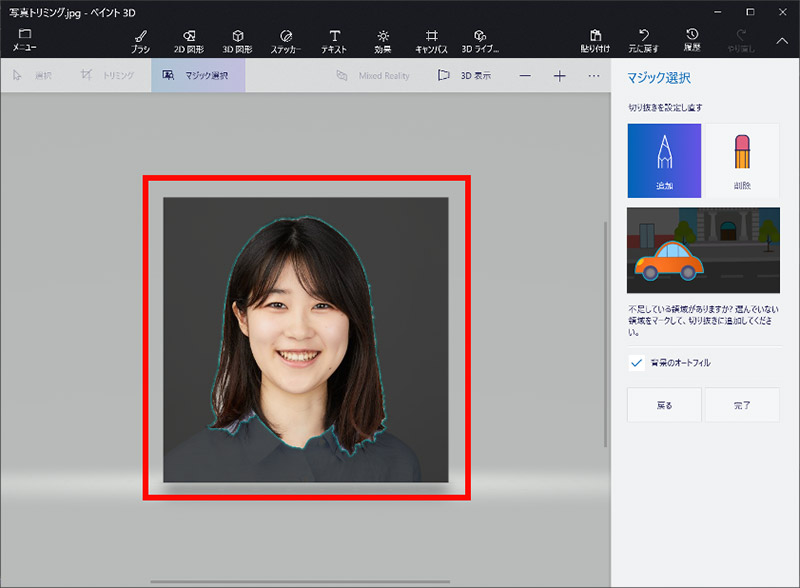800x588 pixels.
Task: Open the 3D ライブラリ panel
Action: pos(480,40)
